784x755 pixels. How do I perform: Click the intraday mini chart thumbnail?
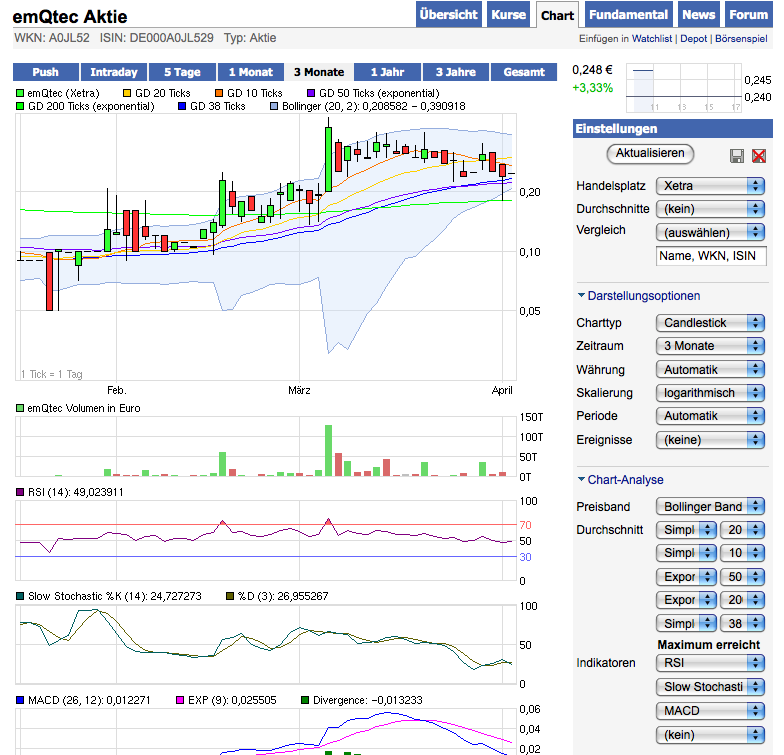tap(684, 88)
